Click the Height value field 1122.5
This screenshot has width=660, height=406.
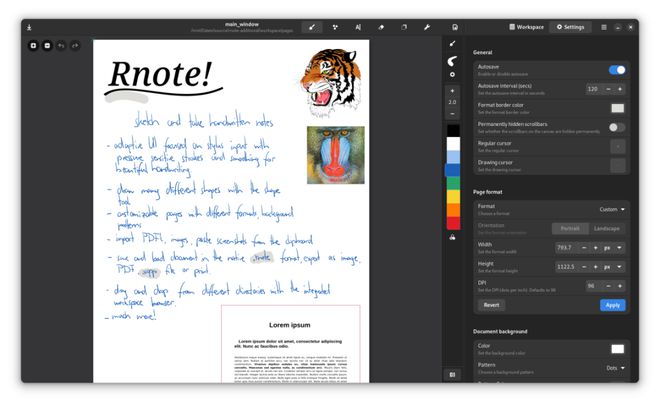coord(566,267)
